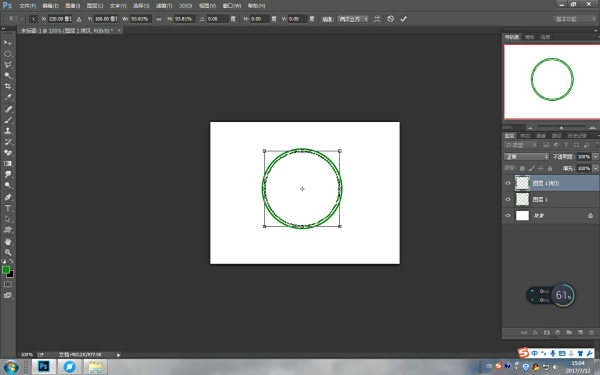Open the 3D menu in the menu bar
Viewport: 600px width, 375px height.
185,6
